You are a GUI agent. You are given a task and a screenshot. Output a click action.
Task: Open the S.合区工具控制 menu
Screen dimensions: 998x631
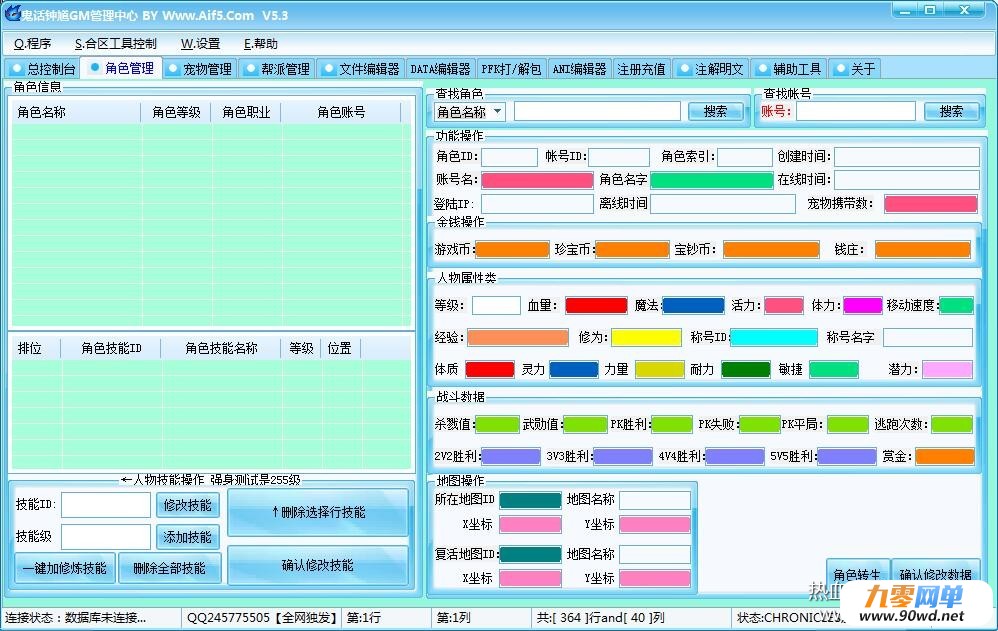coord(116,43)
